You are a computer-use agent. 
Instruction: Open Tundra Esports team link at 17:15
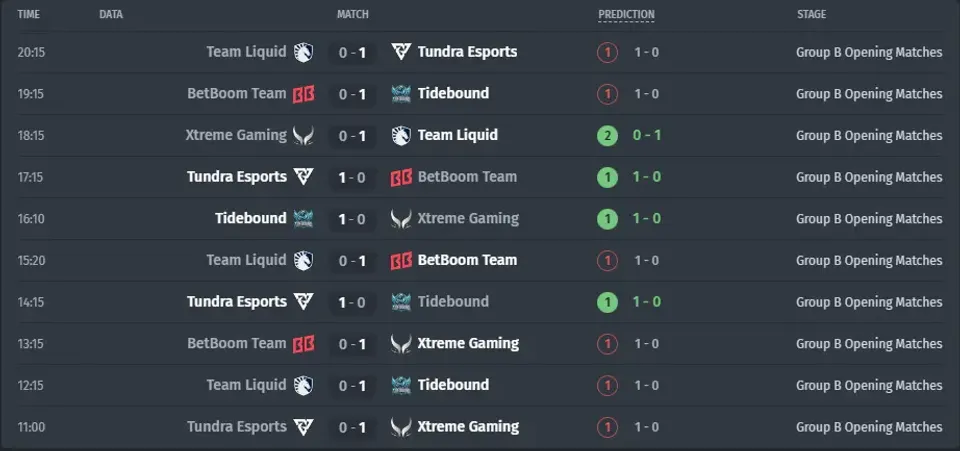[237, 176]
